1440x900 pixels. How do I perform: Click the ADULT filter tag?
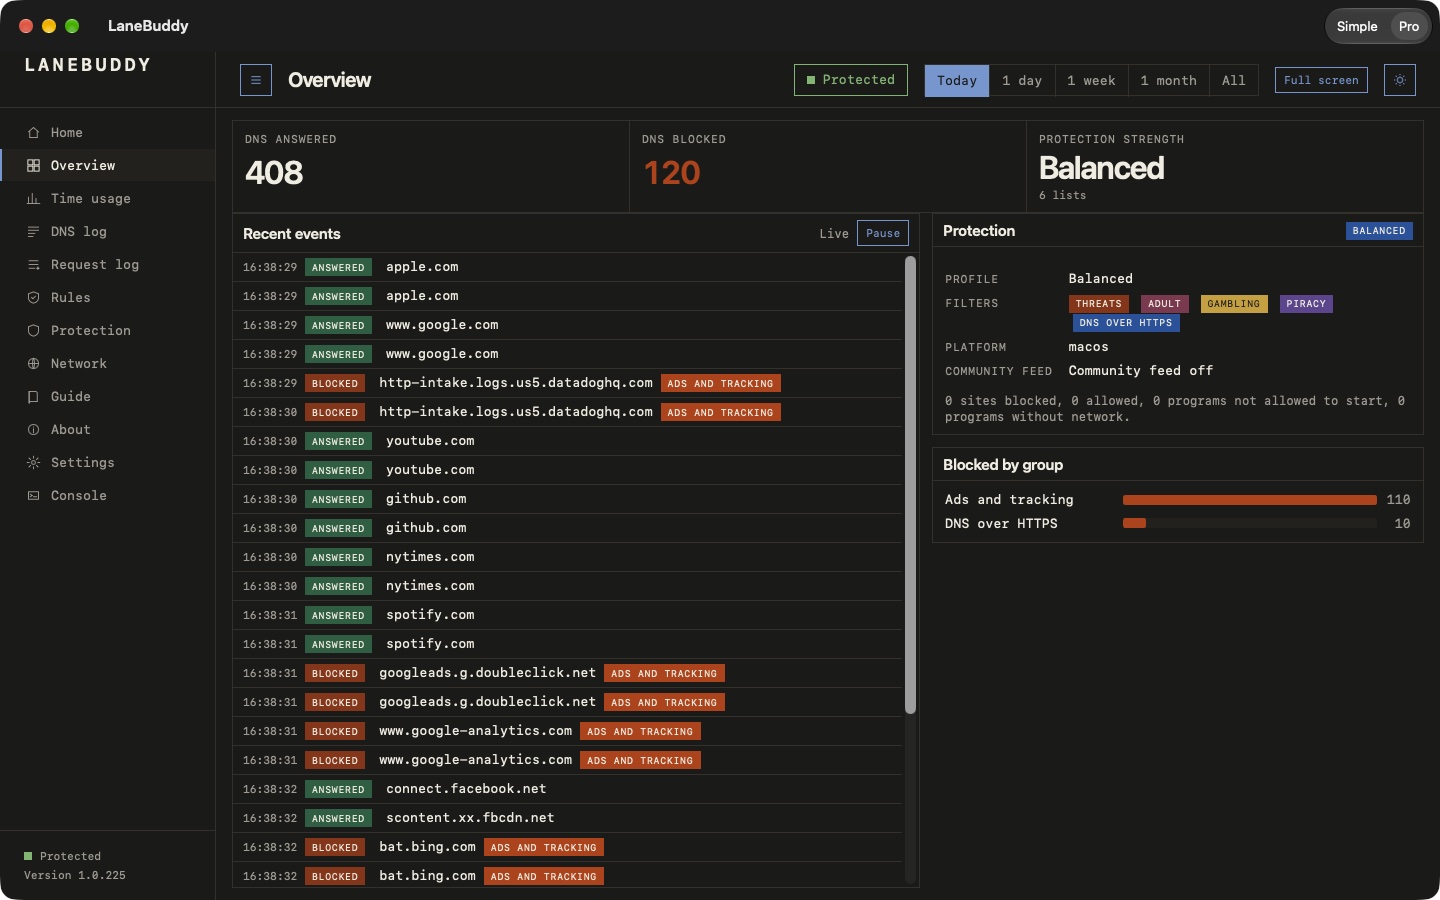click(x=1165, y=304)
